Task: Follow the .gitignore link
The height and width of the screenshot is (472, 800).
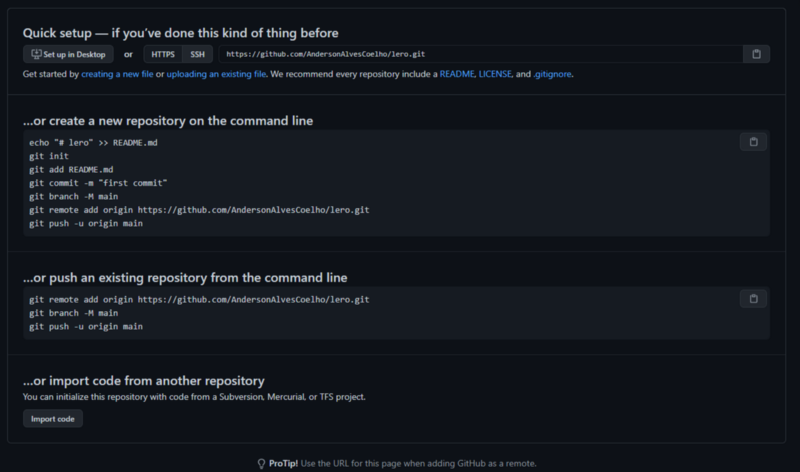Action: [x=553, y=74]
